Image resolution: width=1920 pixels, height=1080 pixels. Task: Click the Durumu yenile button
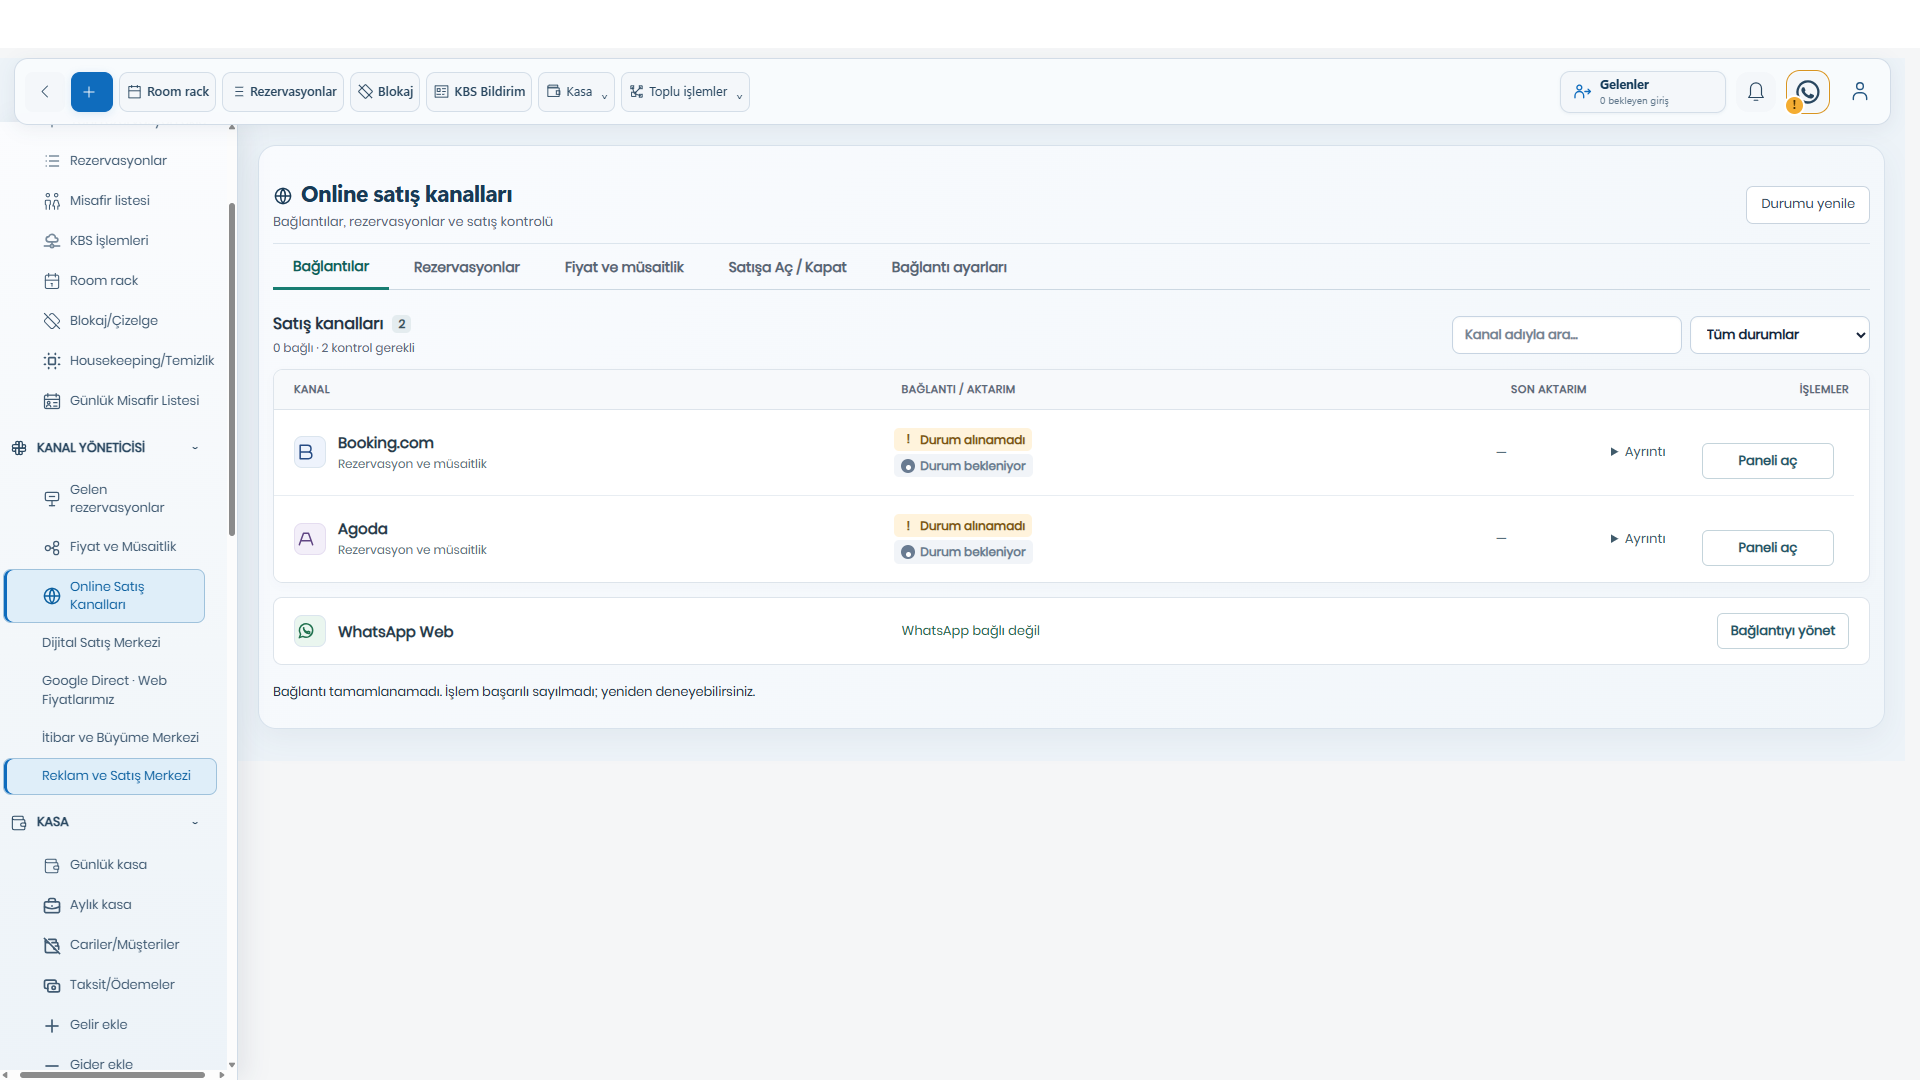pyautogui.click(x=1807, y=204)
